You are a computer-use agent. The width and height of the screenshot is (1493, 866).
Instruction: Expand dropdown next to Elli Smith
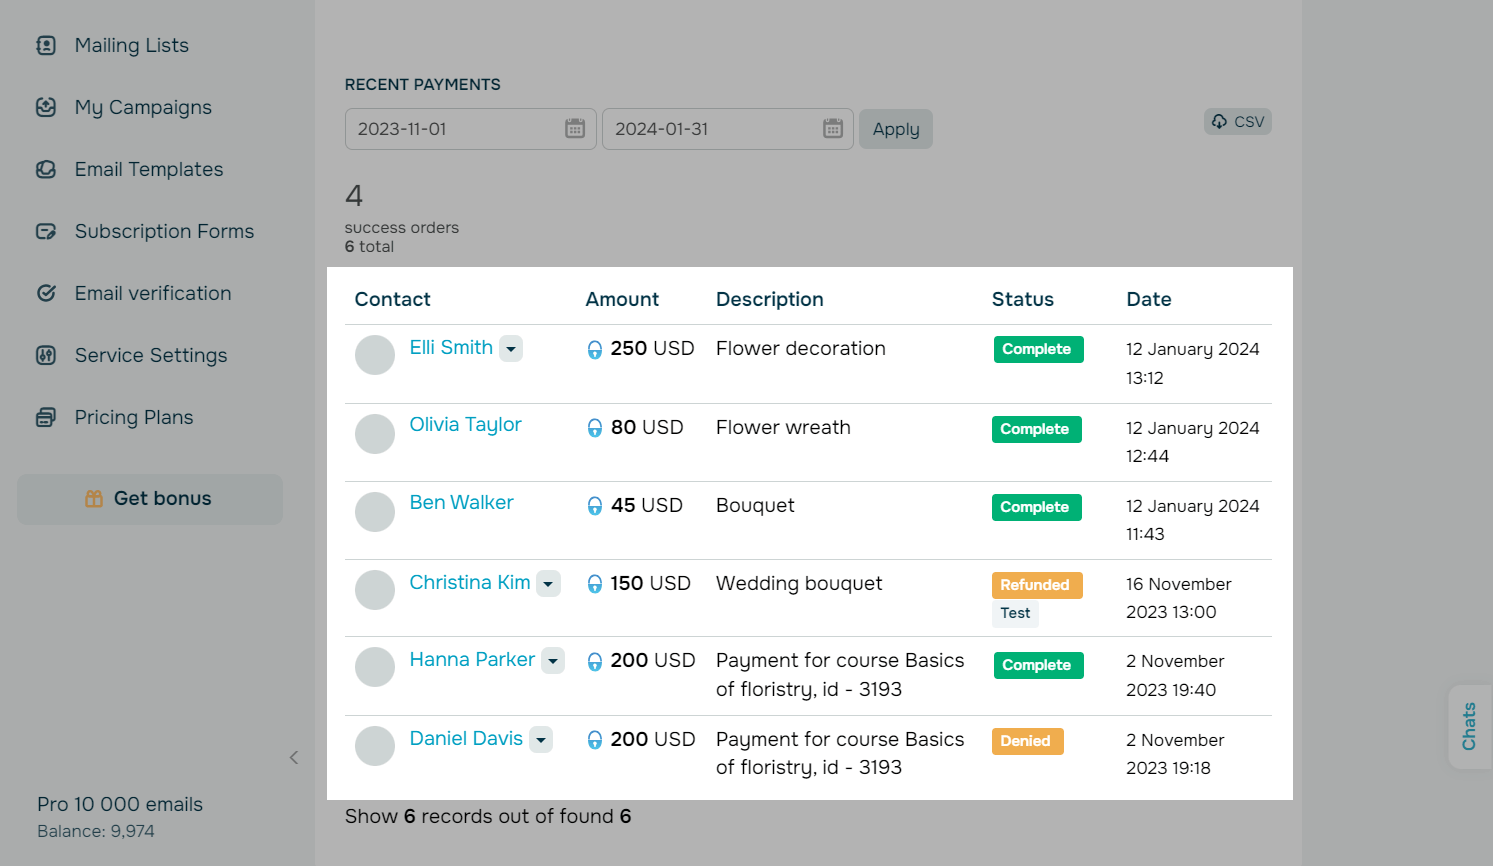pyautogui.click(x=511, y=349)
